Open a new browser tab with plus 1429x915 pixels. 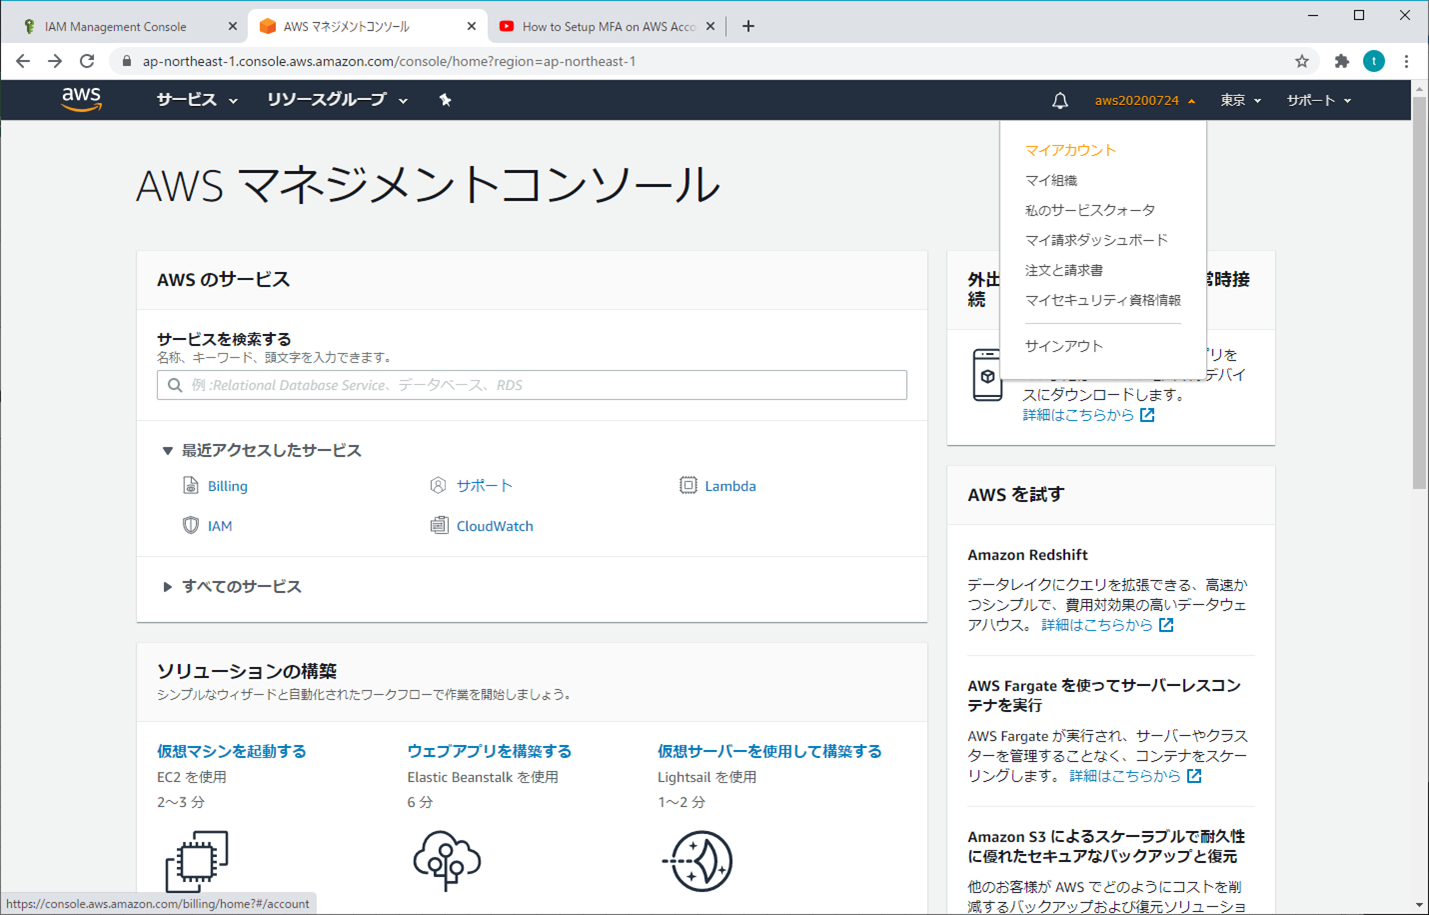(x=748, y=26)
